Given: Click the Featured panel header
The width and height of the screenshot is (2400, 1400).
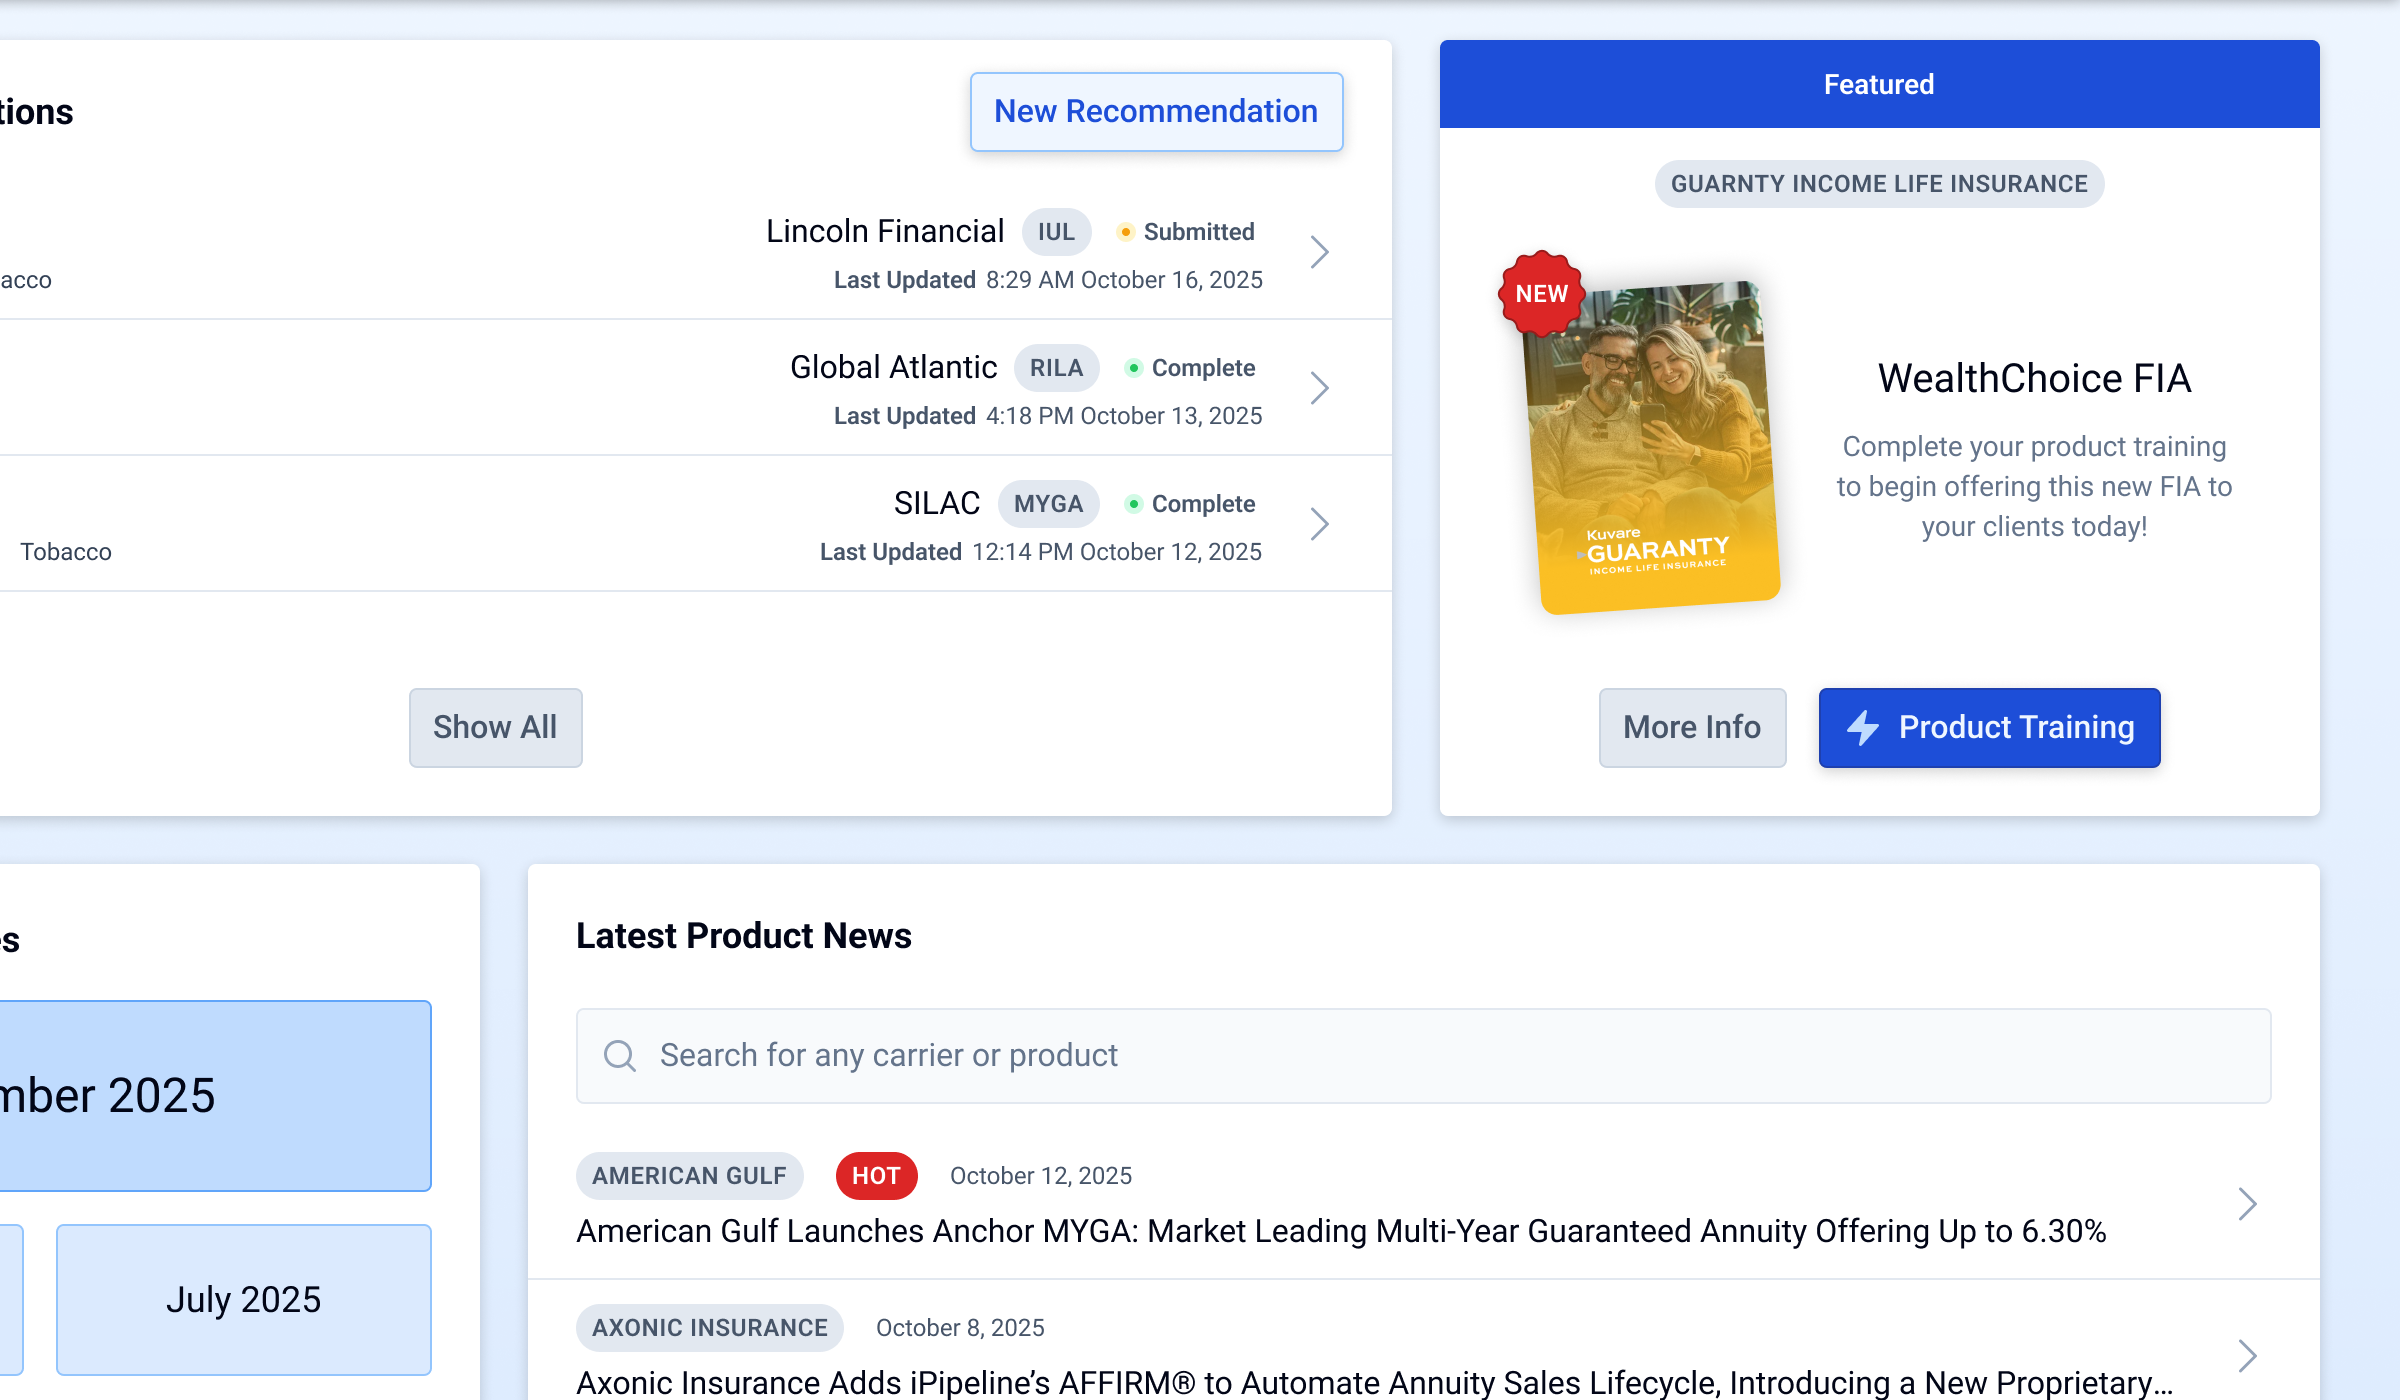Looking at the screenshot, I should (x=1880, y=84).
